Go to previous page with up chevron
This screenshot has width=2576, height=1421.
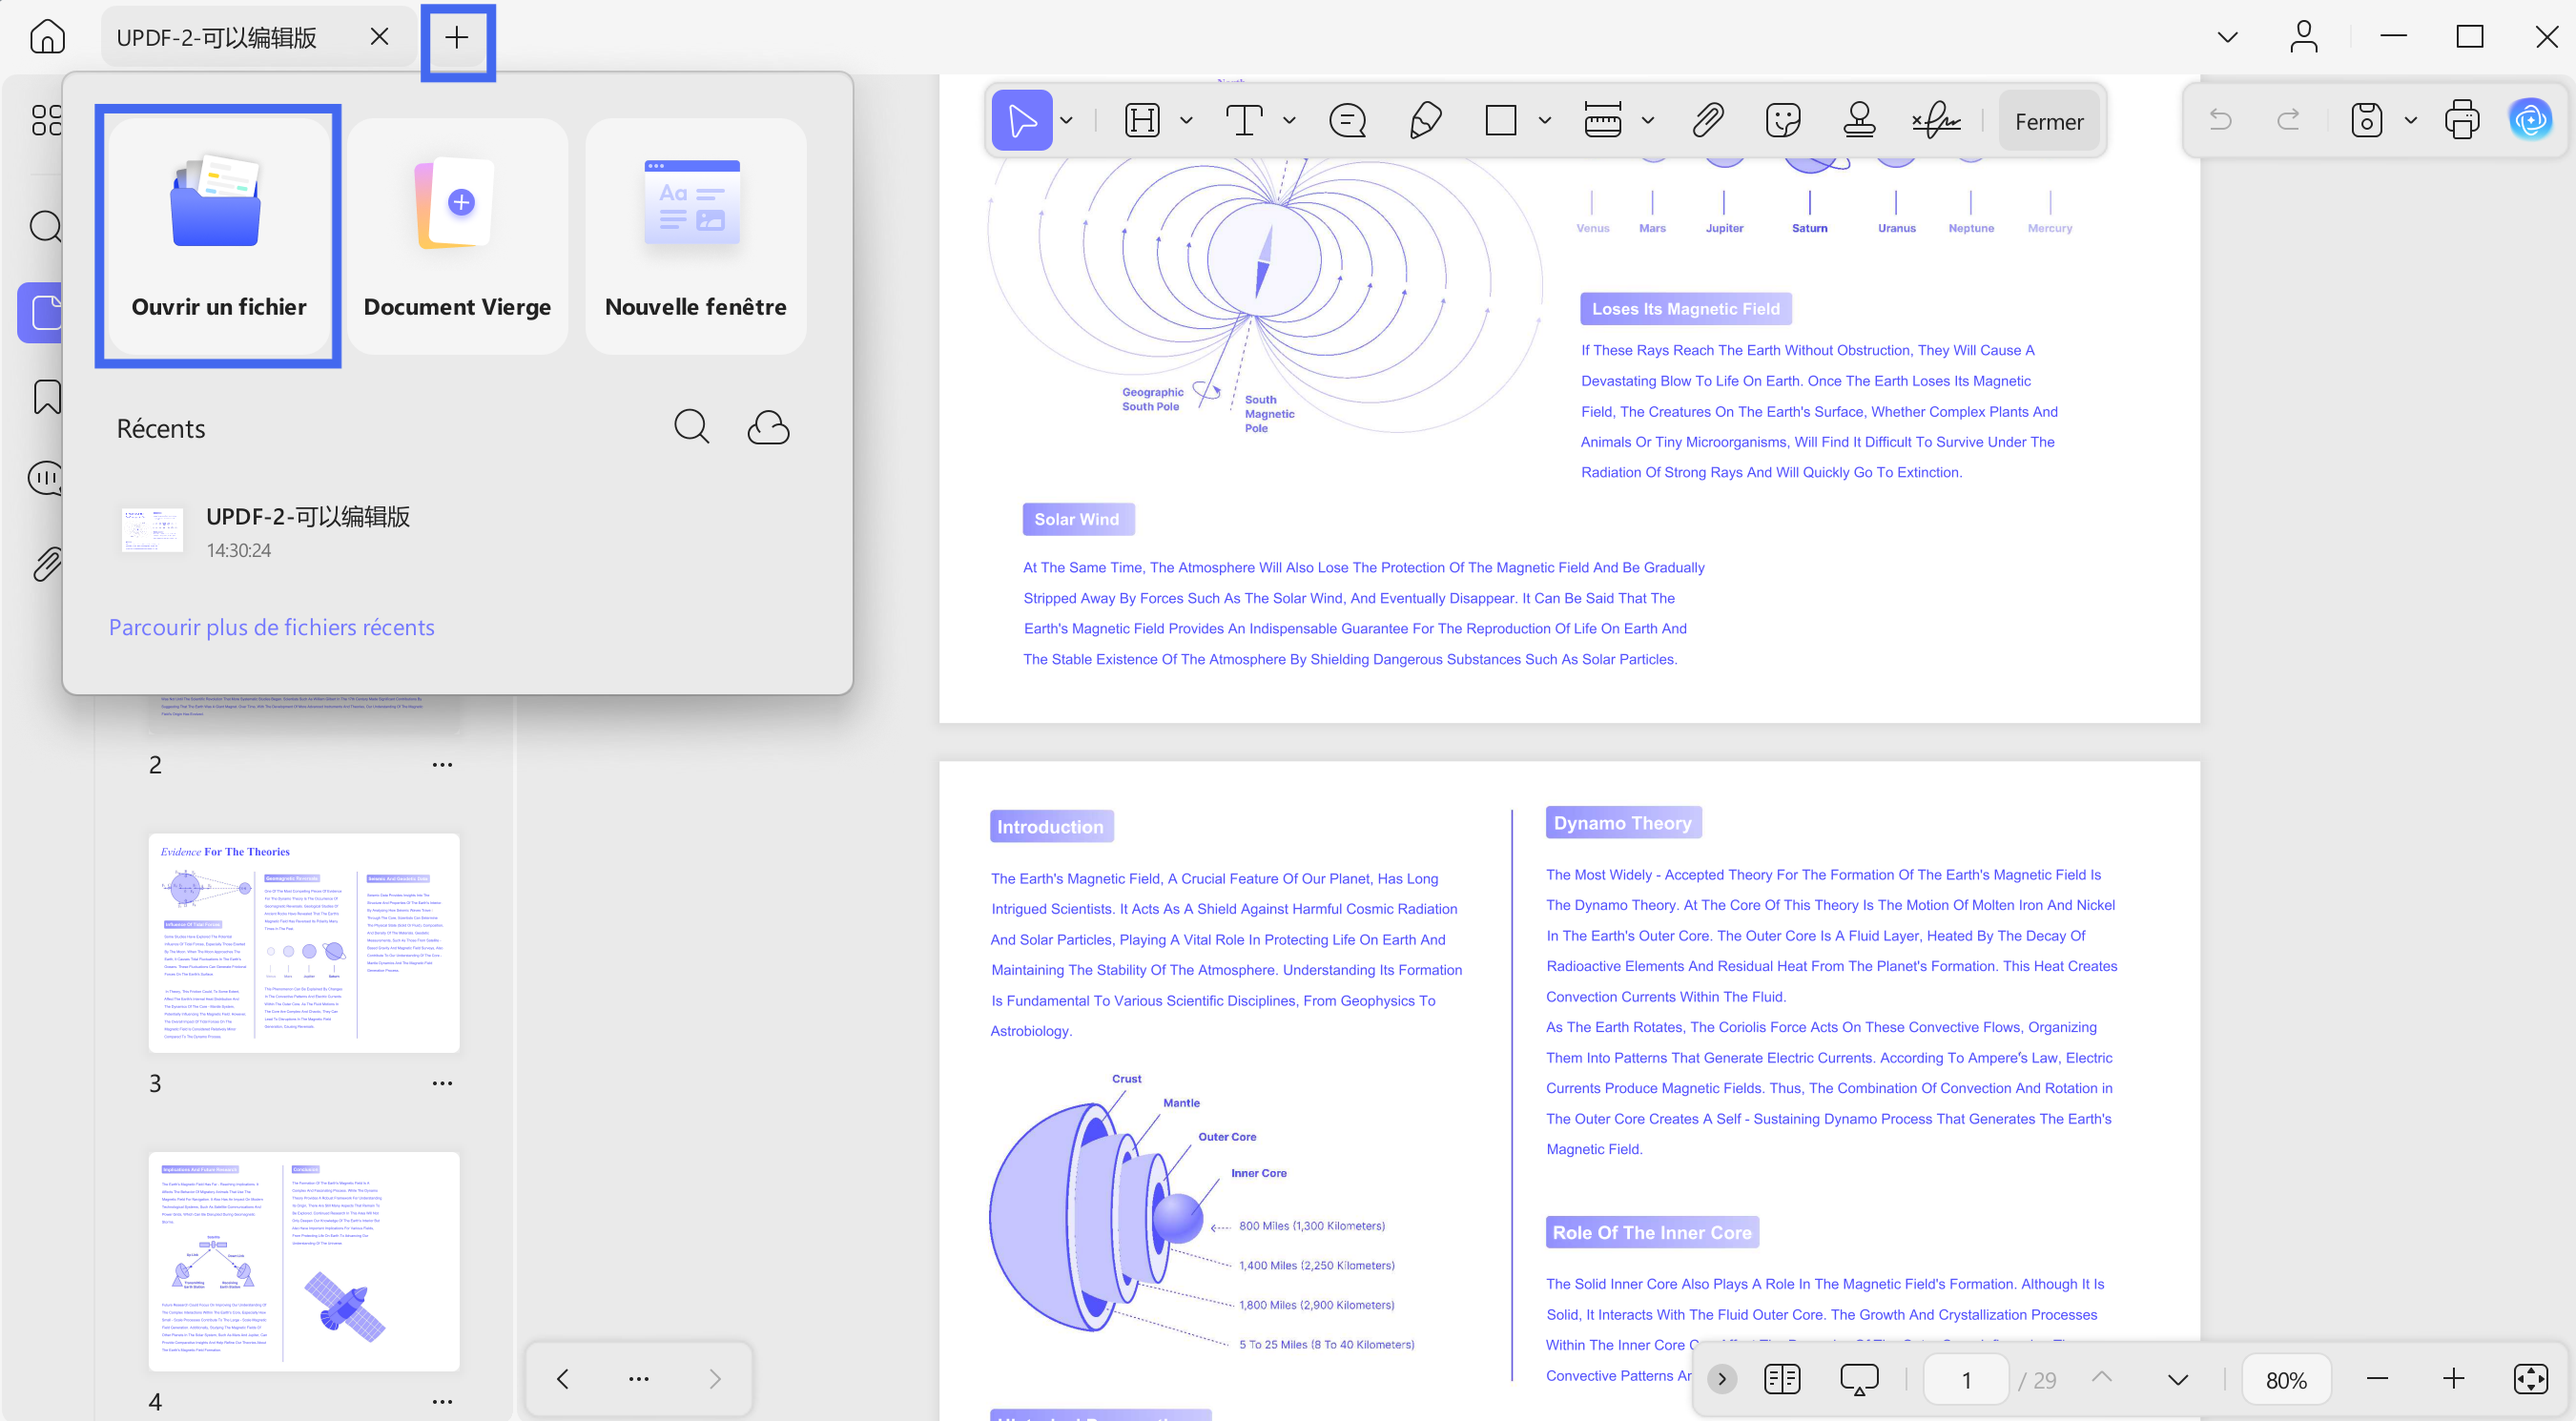tap(2102, 1377)
